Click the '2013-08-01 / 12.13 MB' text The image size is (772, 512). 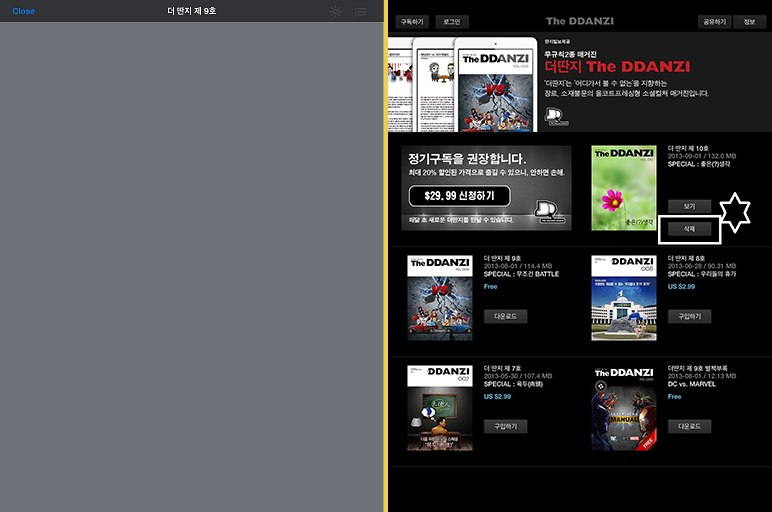(702, 376)
